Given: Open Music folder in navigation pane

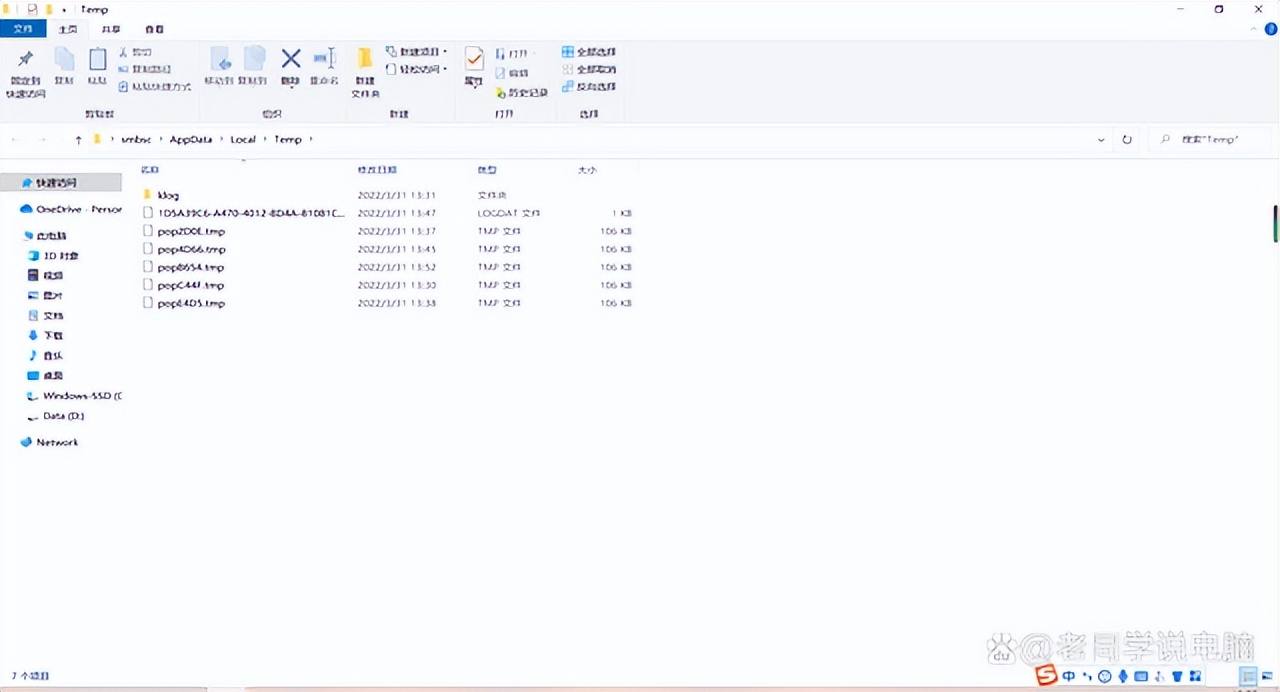Looking at the screenshot, I should (x=46, y=356).
